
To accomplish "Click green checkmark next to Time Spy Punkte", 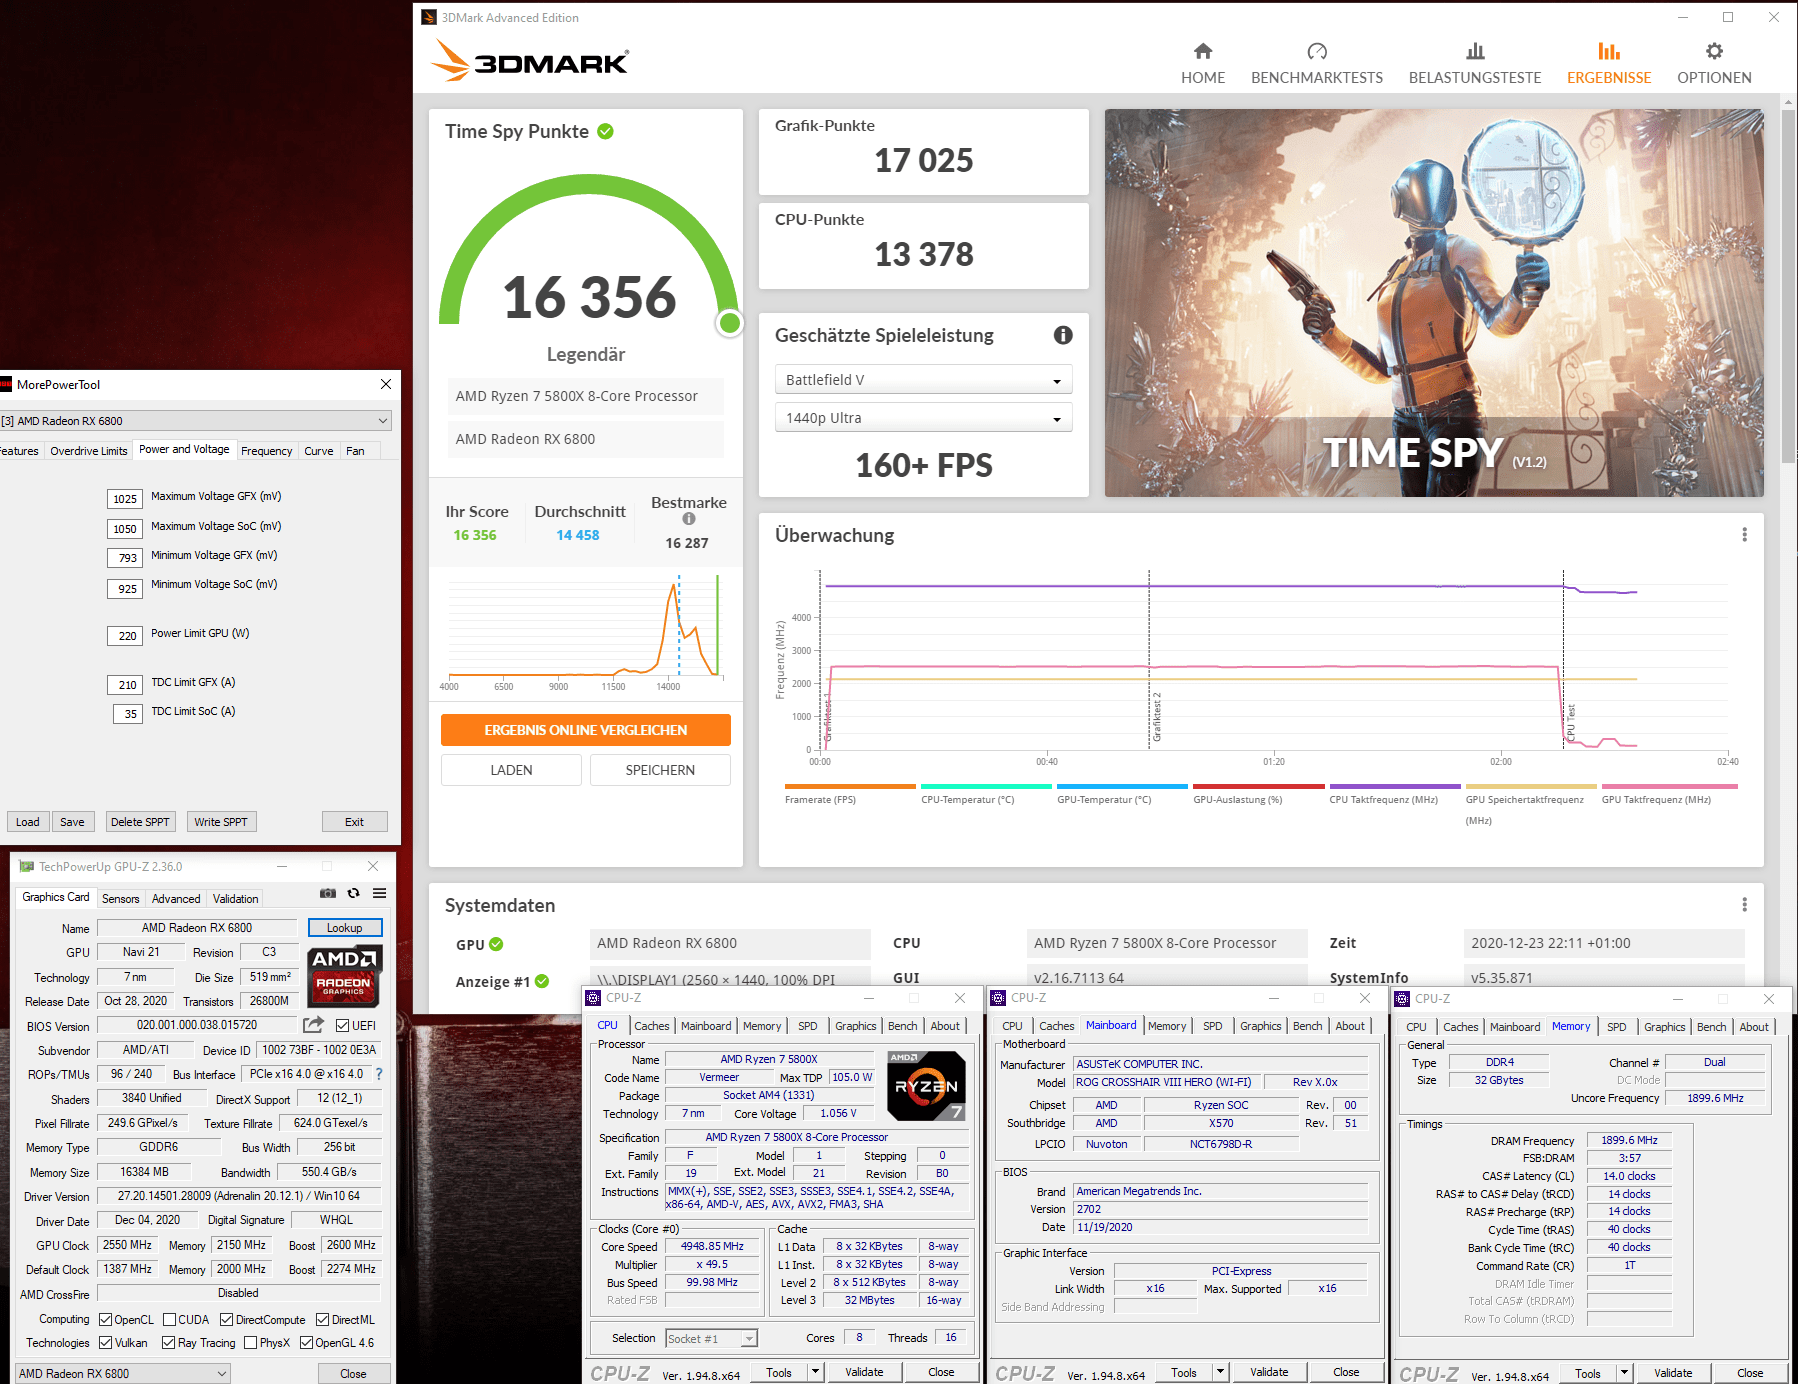I will tap(605, 131).
